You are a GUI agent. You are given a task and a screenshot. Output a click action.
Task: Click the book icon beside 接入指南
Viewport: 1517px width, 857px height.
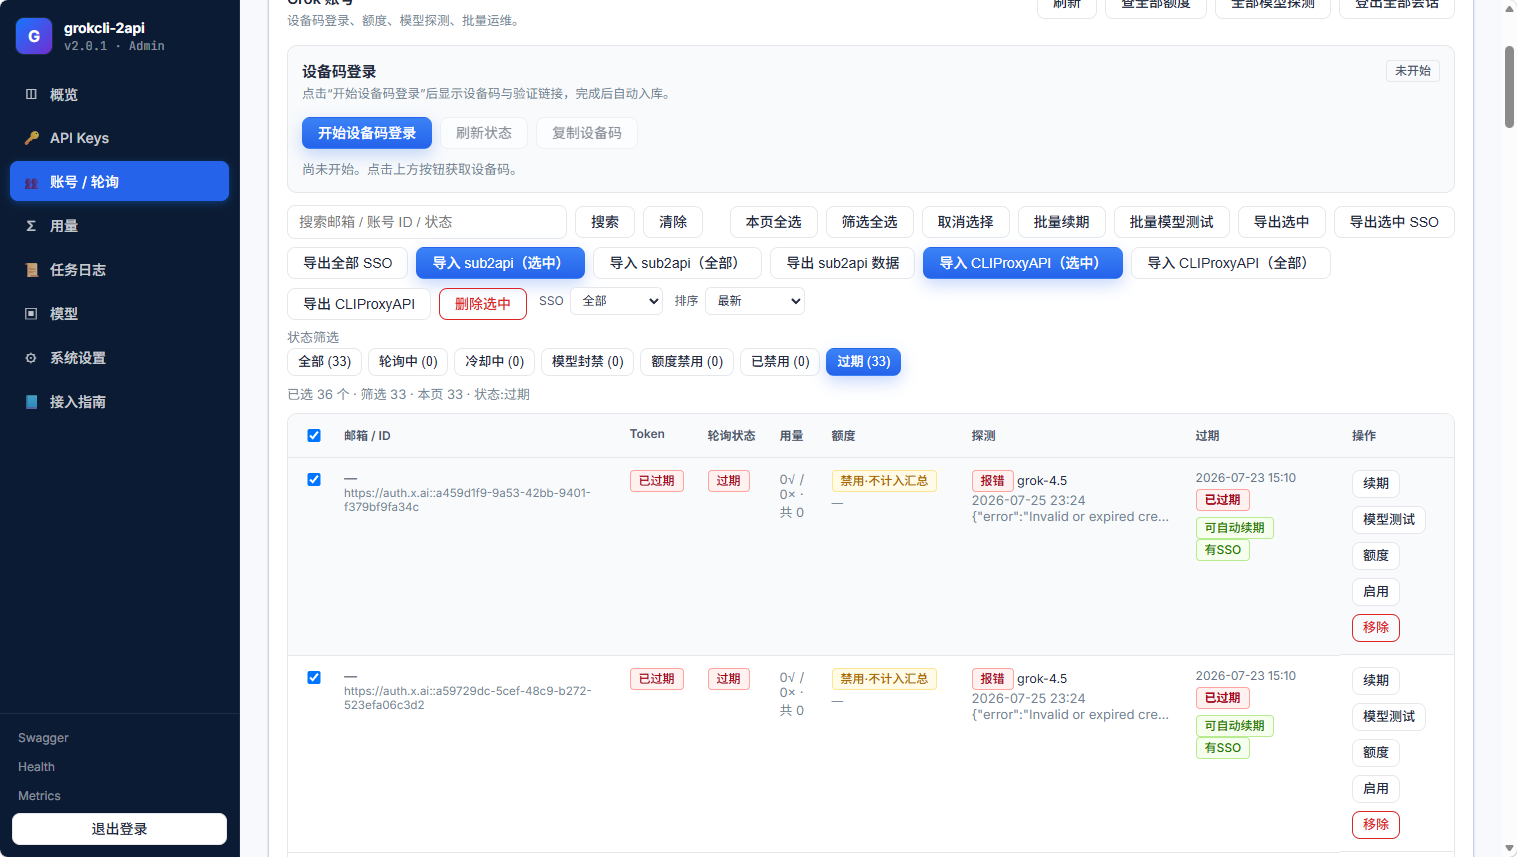click(x=31, y=402)
